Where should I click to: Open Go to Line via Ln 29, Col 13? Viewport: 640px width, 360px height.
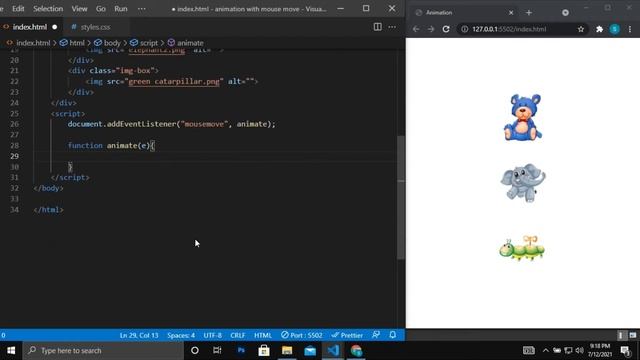(139, 336)
